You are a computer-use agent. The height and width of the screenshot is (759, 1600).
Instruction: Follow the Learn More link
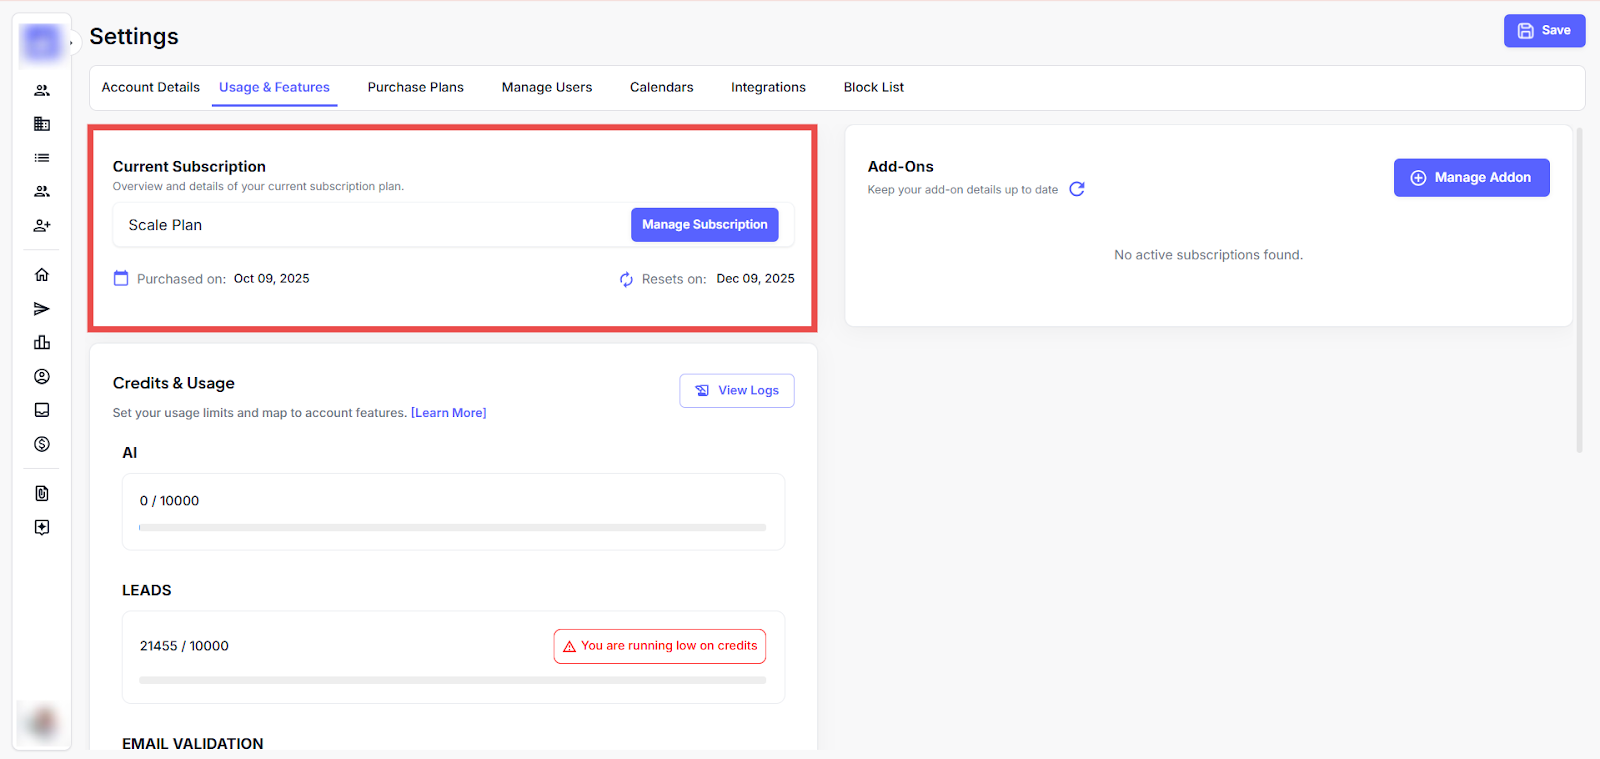click(448, 413)
